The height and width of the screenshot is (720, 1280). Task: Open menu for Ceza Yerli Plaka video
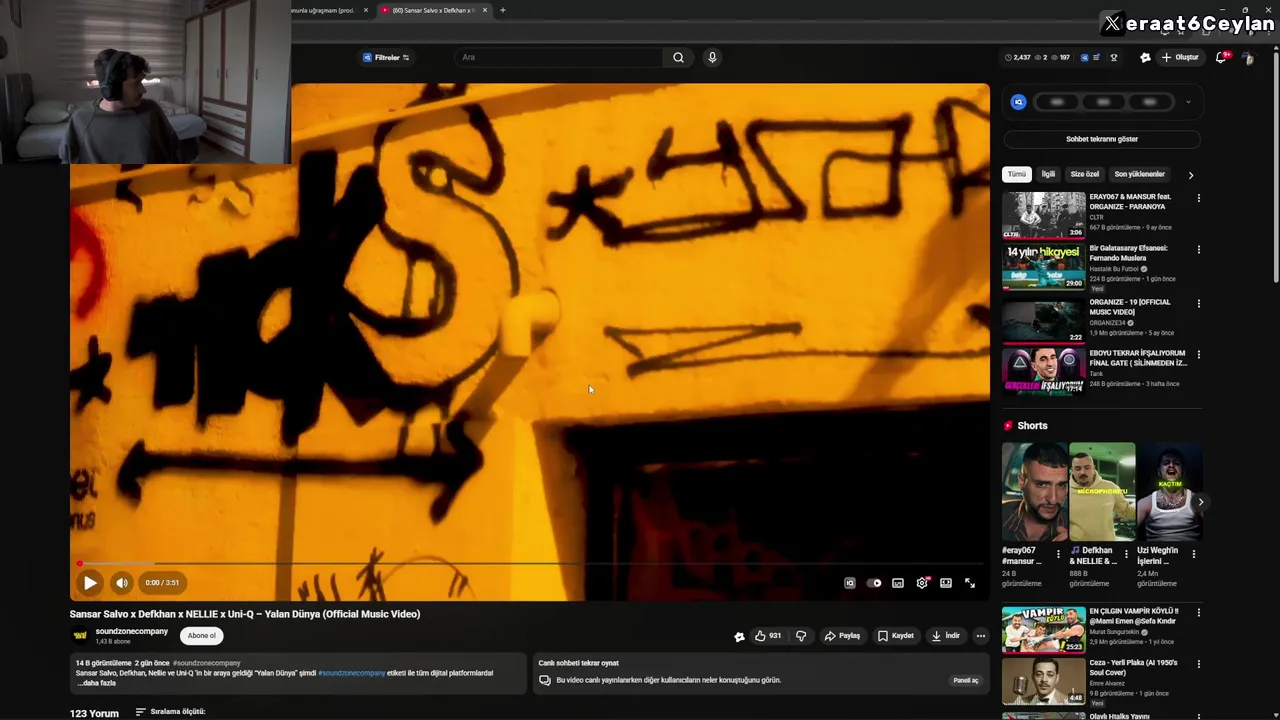click(x=1198, y=664)
